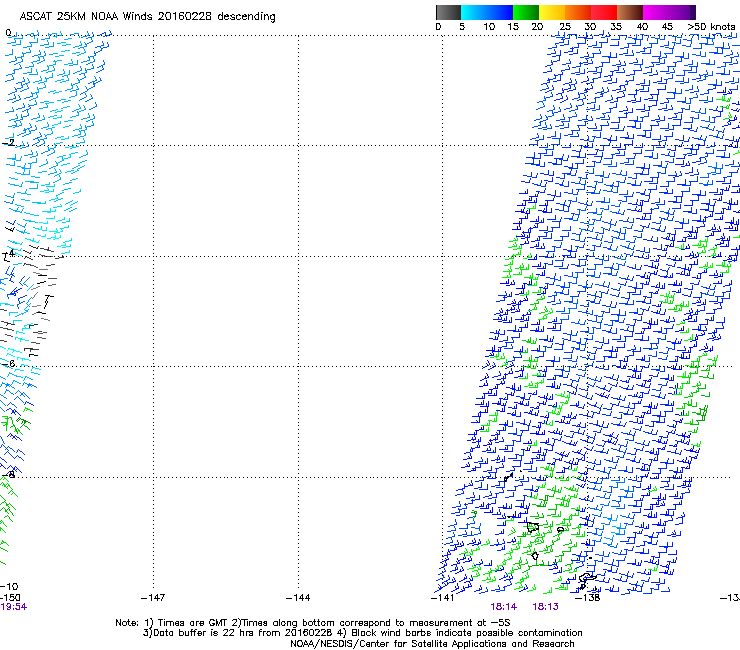The width and height of the screenshot is (740, 650).
Task: Select the '35' label on the color scale
Action: (x=616, y=27)
